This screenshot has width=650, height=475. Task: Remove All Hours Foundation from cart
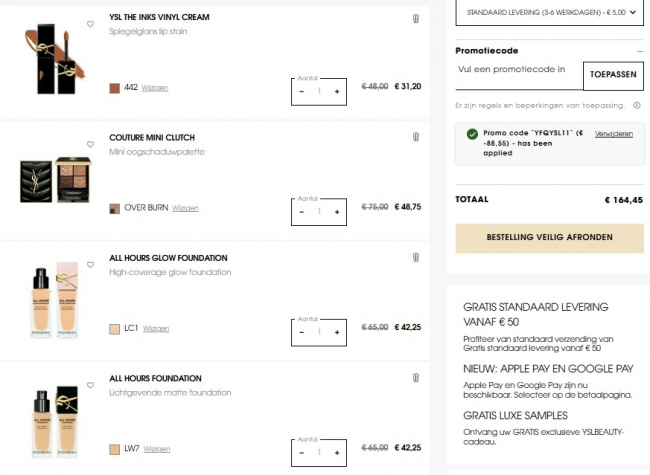click(416, 377)
